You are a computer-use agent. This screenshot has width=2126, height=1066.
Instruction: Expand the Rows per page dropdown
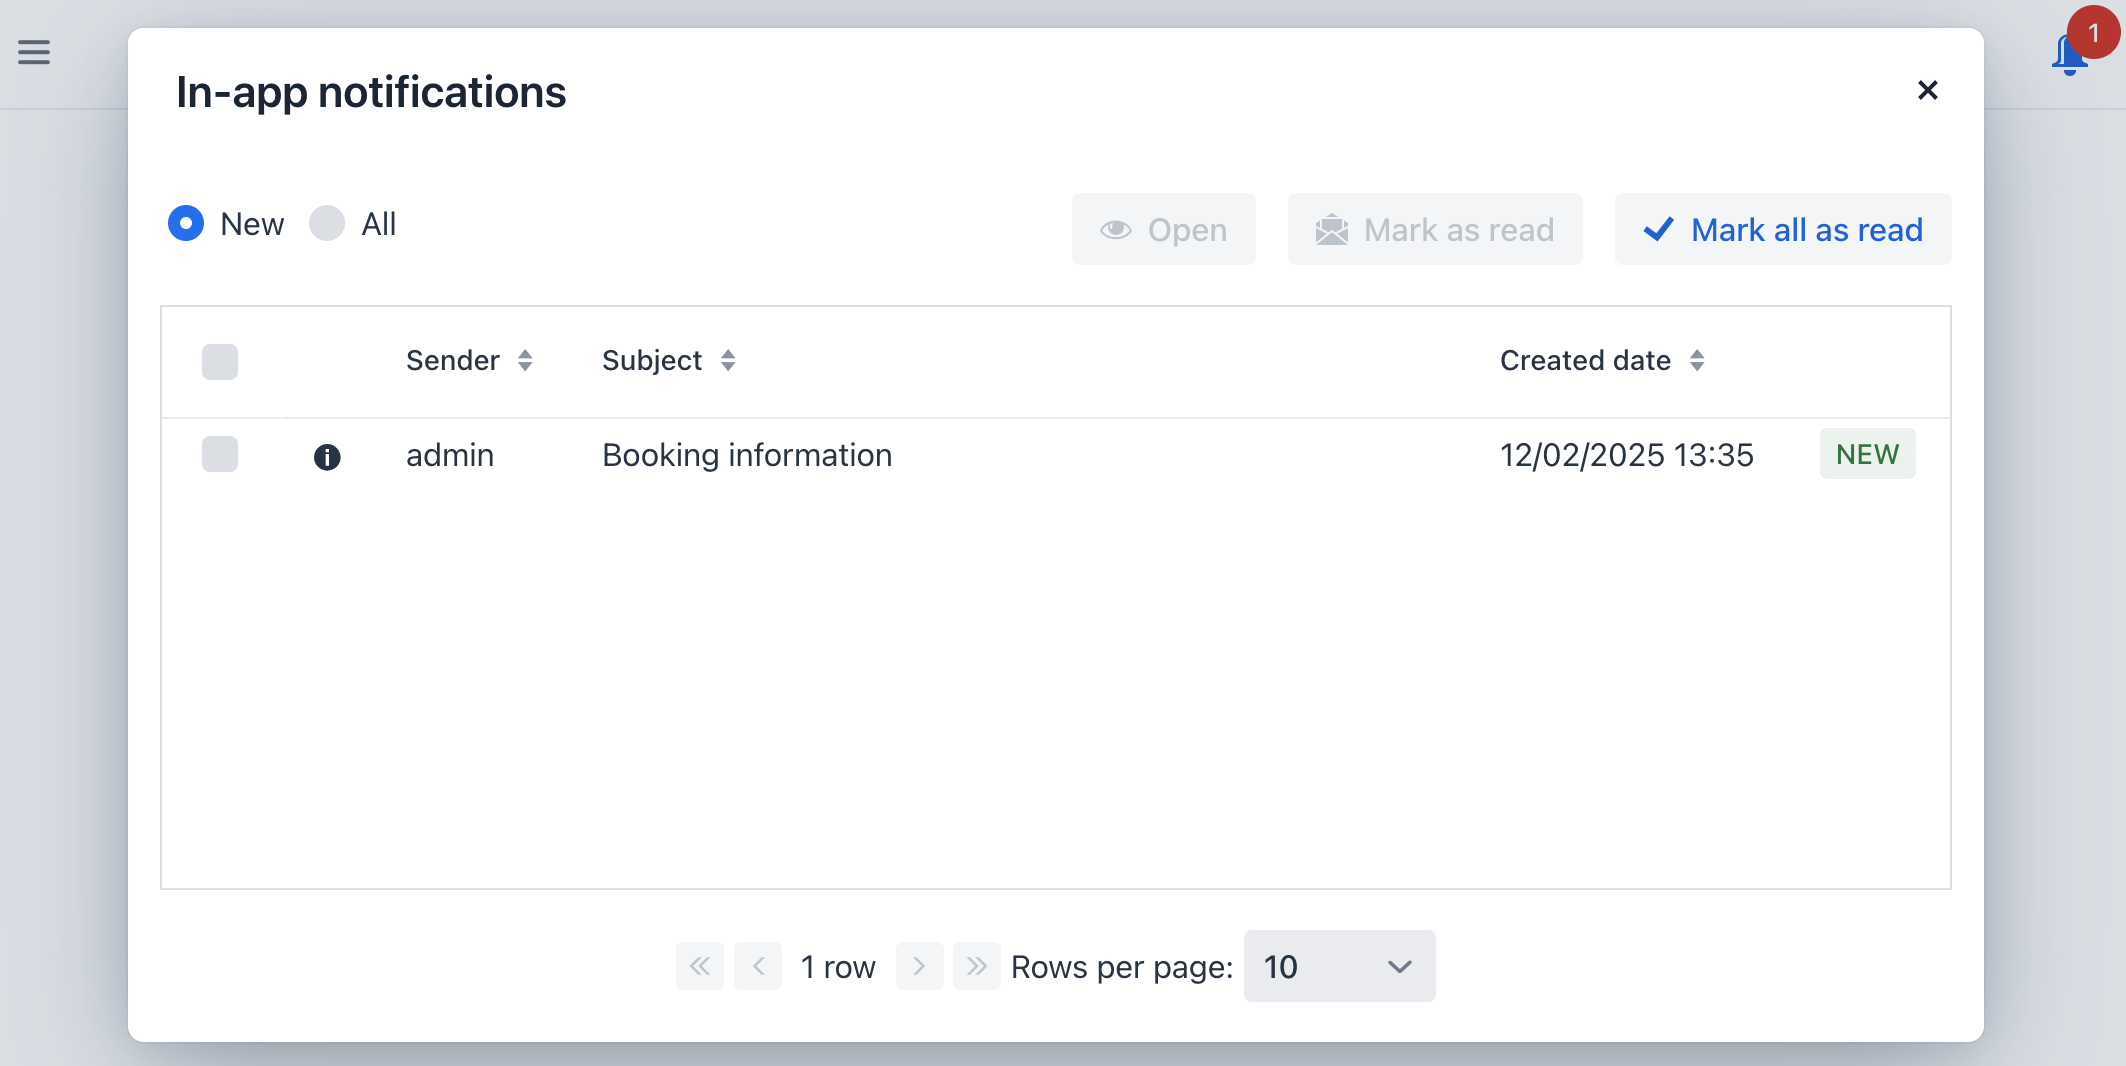(x=1339, y=966)
